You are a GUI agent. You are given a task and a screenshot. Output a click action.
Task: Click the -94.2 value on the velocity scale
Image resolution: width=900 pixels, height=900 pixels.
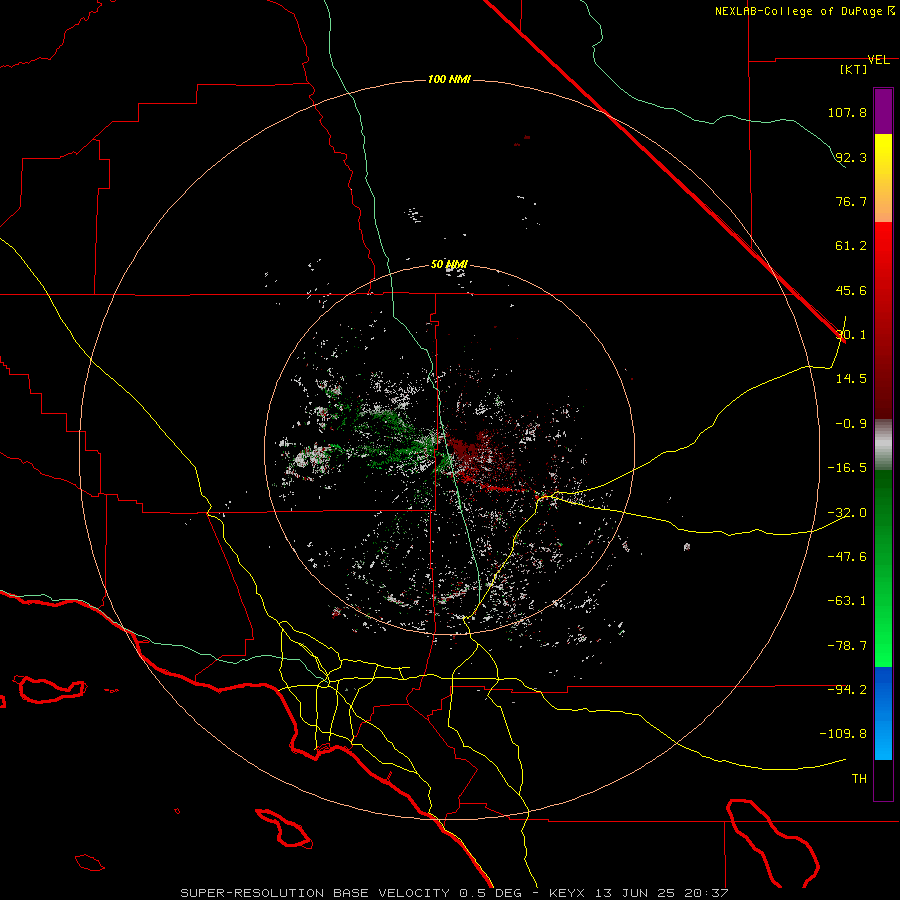pyautogui.click(x=847, y=689)
